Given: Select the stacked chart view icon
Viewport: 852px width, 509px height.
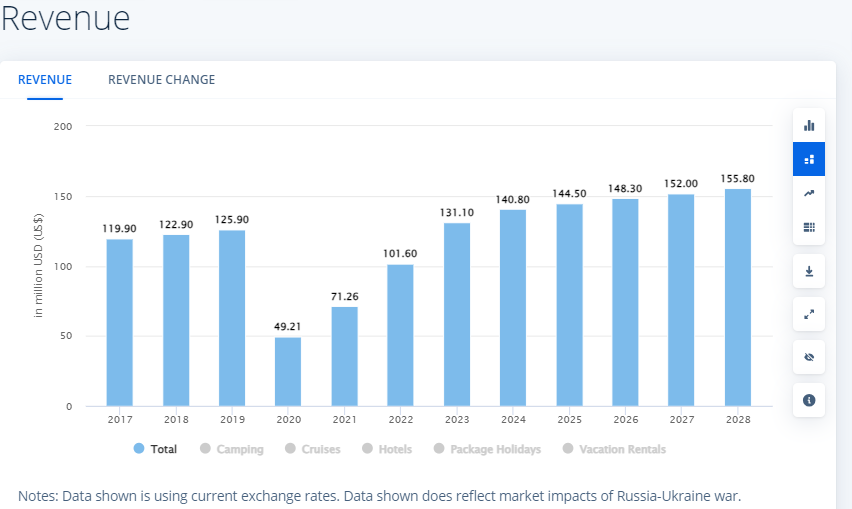Looking at the screenshot, I should 809,159.
